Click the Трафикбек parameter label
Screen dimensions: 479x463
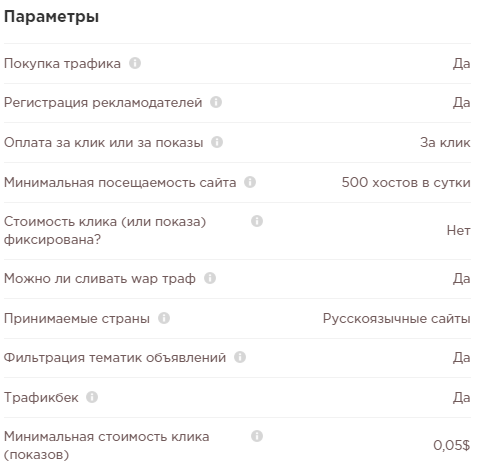point(41,397)
